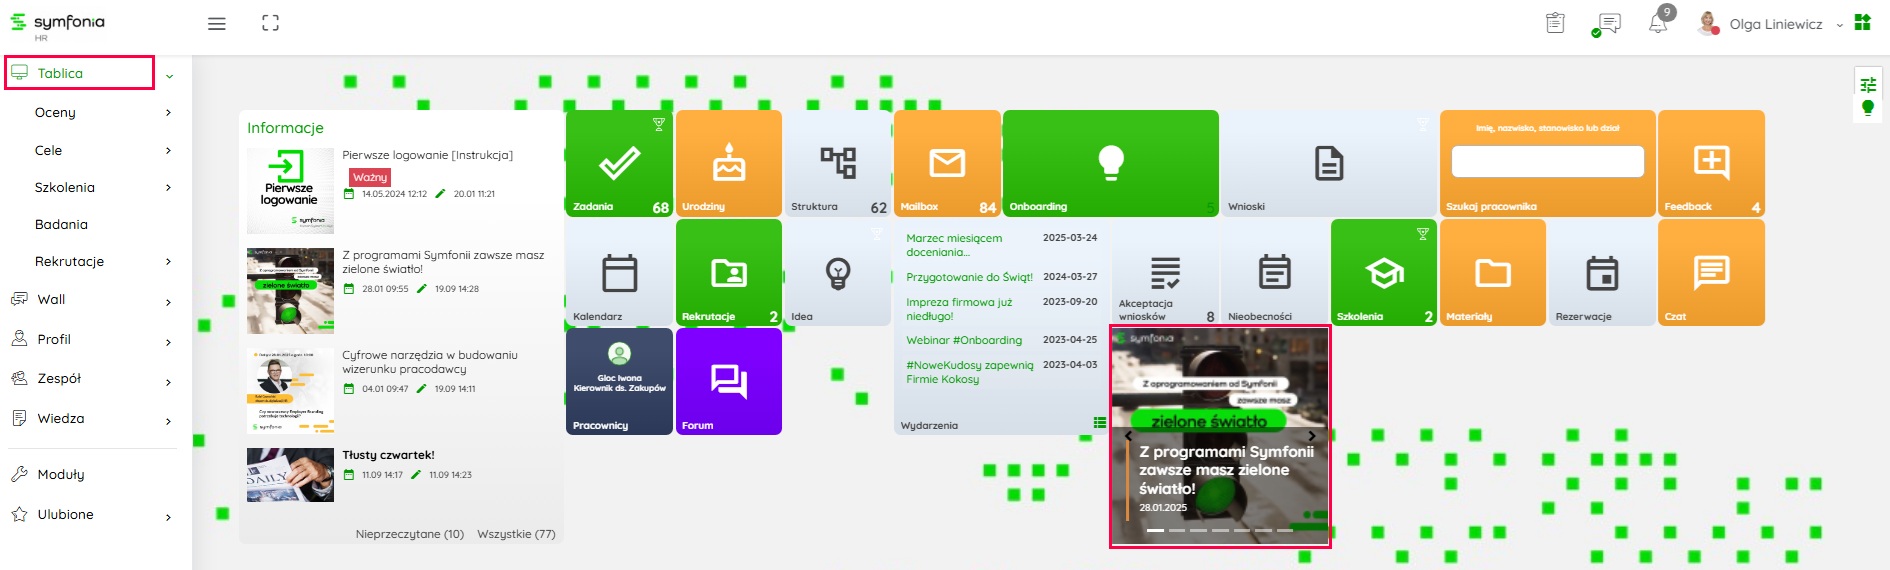Open the Mailbox tile
Viewport: 1890px width, 570px height.
tap(946, 163)
